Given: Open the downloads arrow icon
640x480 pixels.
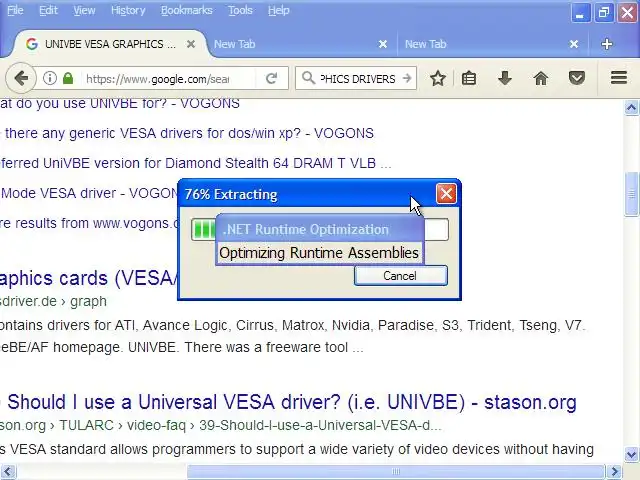Looking at the screenshot, I should click(505, 78).
